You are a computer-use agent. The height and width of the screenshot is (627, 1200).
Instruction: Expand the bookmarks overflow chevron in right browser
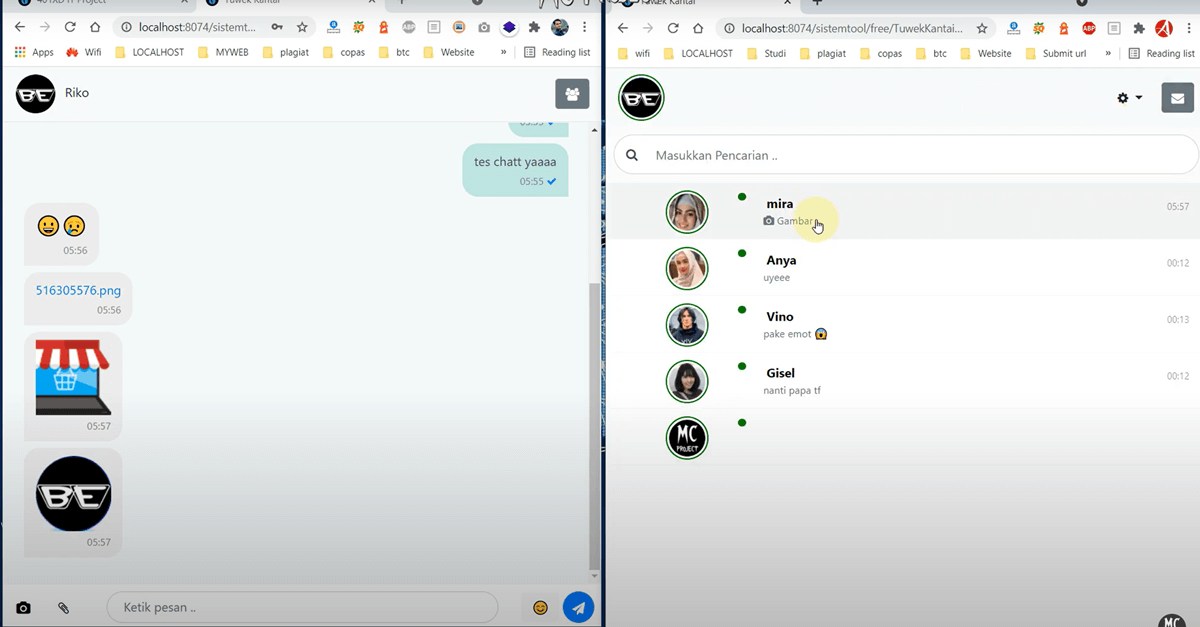coord(1108,53)
